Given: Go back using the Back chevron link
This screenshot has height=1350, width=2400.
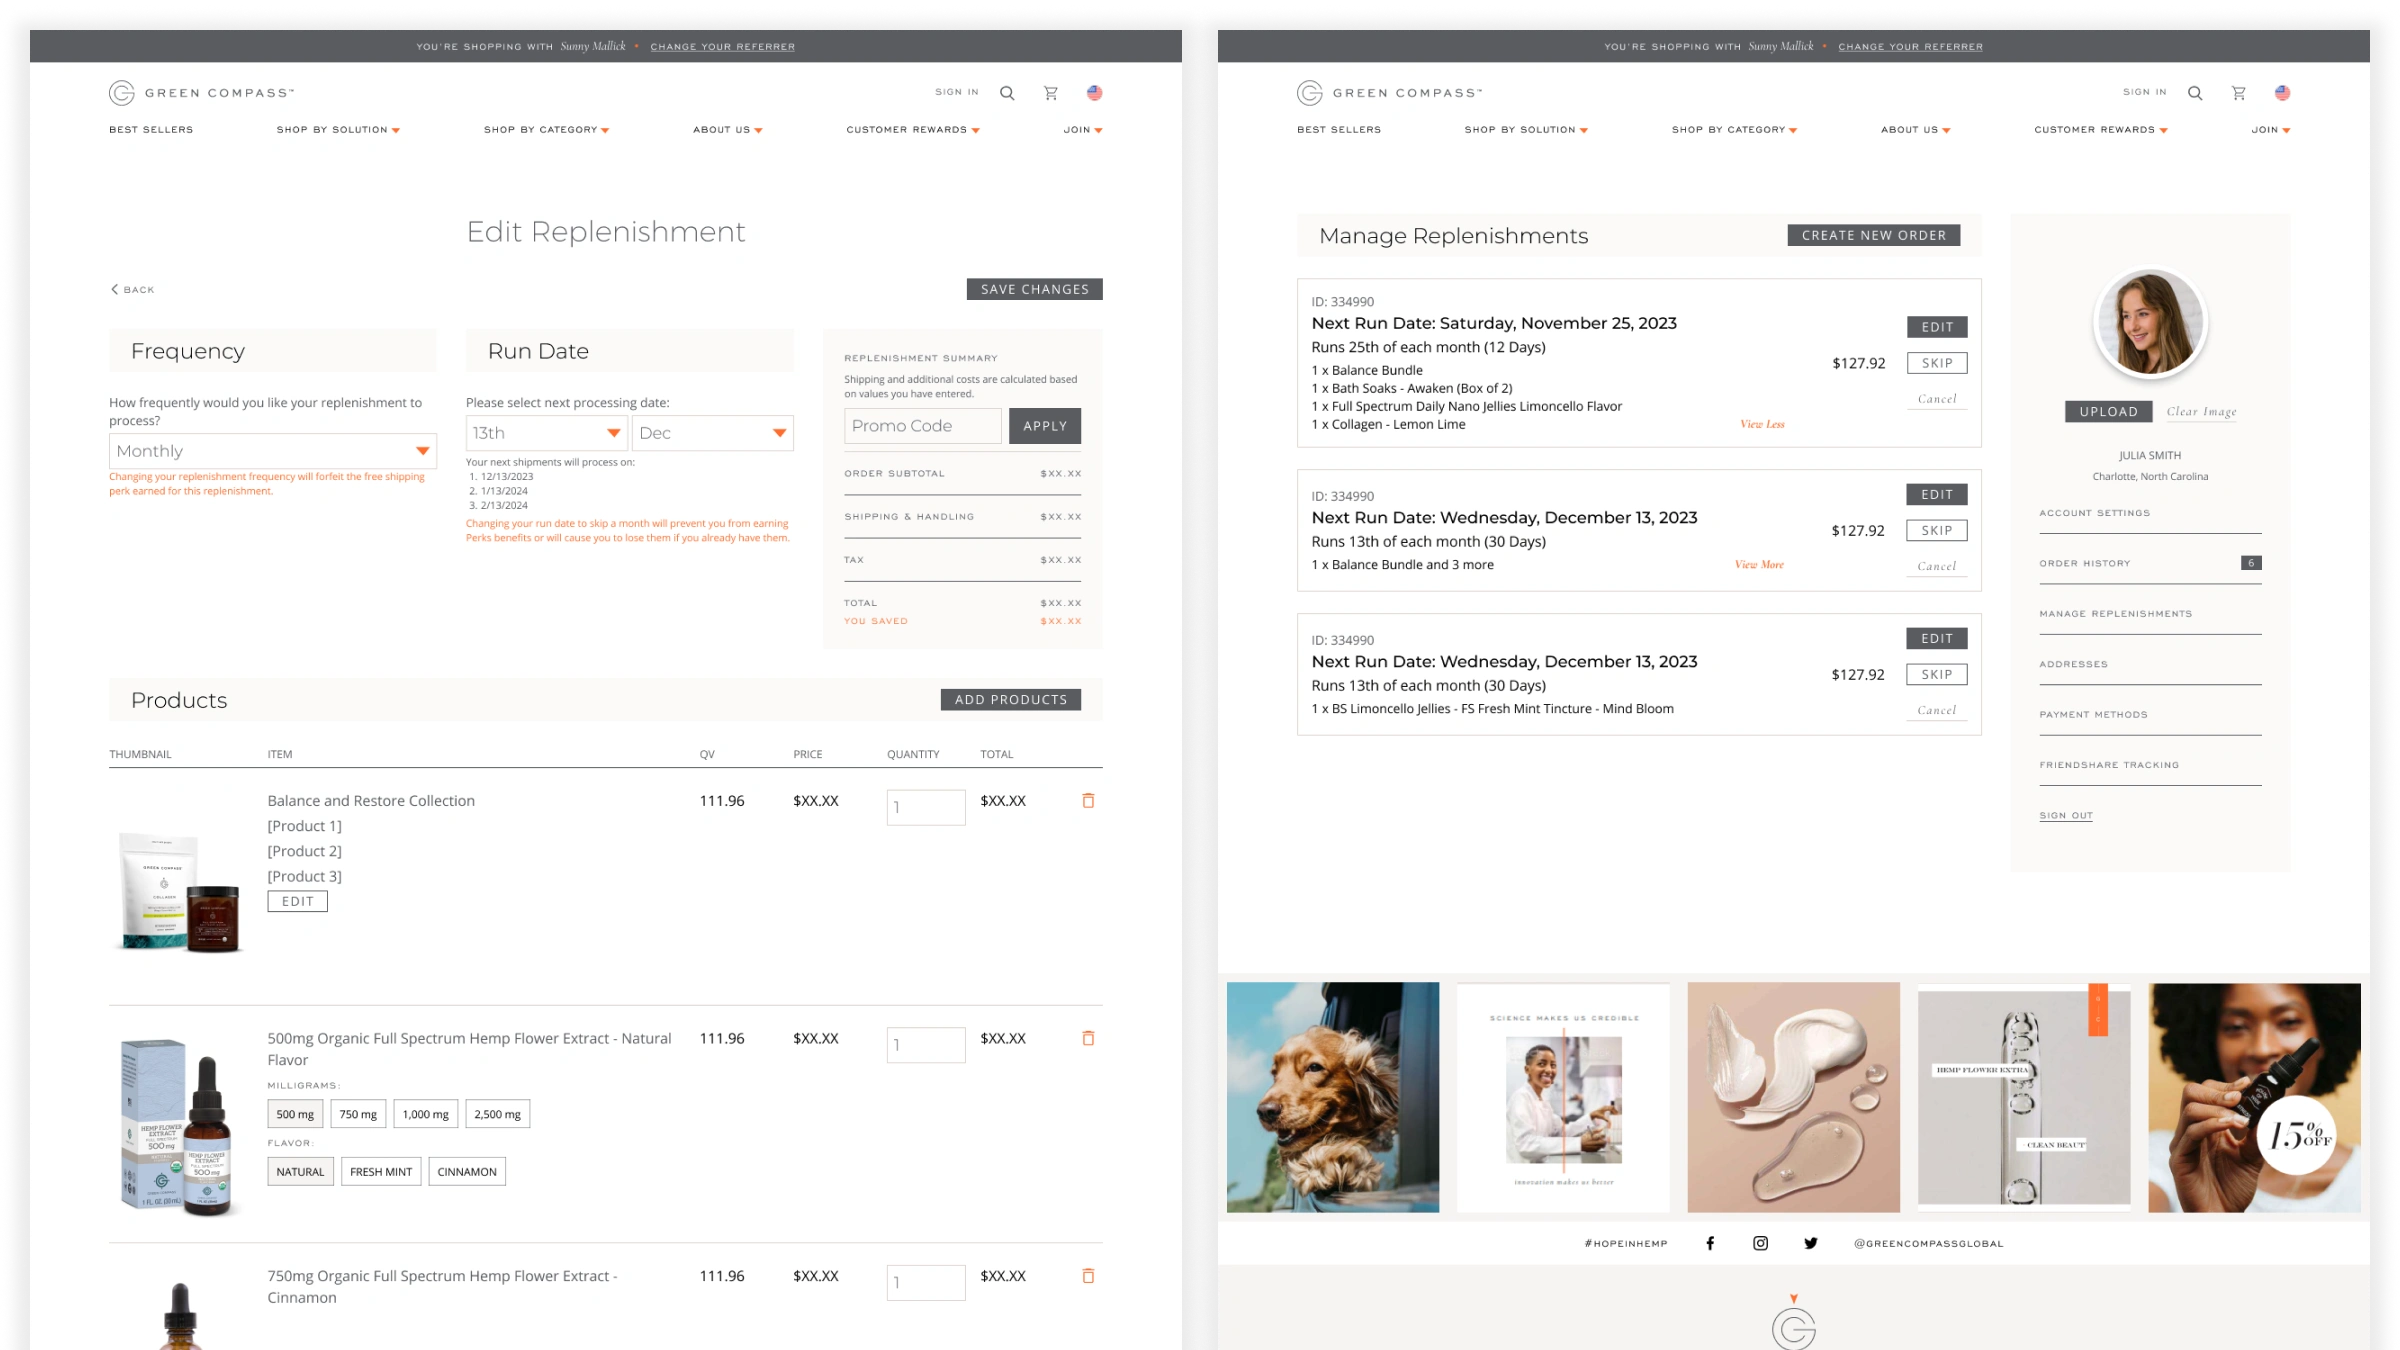Looking at the screenshot, I should point(132,289).
